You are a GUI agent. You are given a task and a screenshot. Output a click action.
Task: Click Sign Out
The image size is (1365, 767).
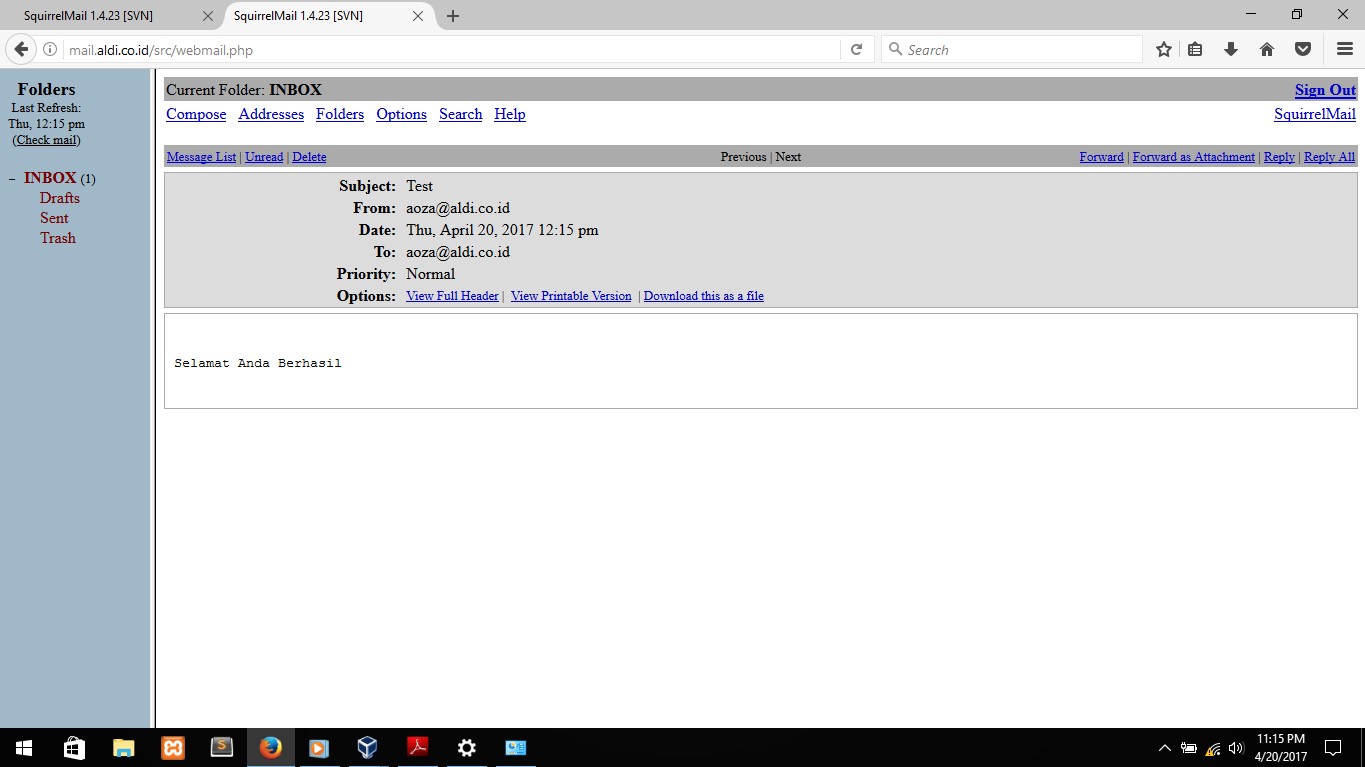(1325, 90)
